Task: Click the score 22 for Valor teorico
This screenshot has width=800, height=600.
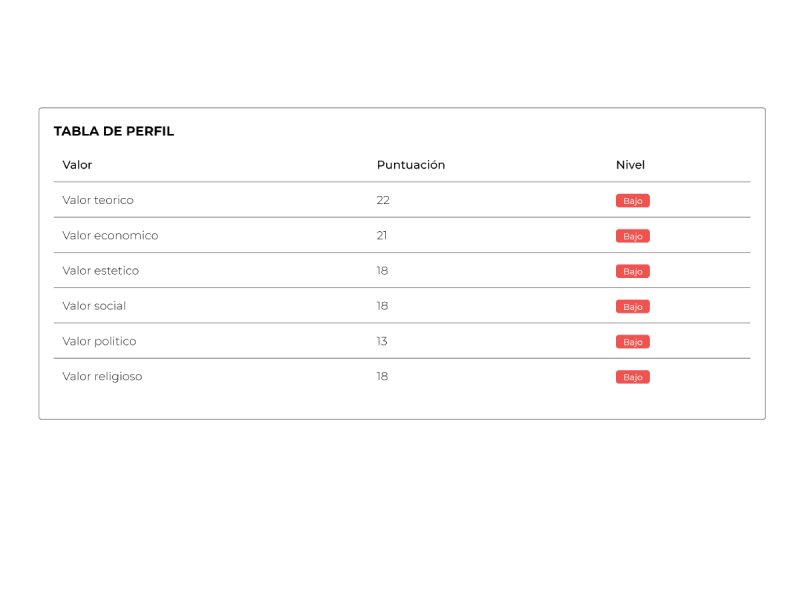Action: coord(383,200)
